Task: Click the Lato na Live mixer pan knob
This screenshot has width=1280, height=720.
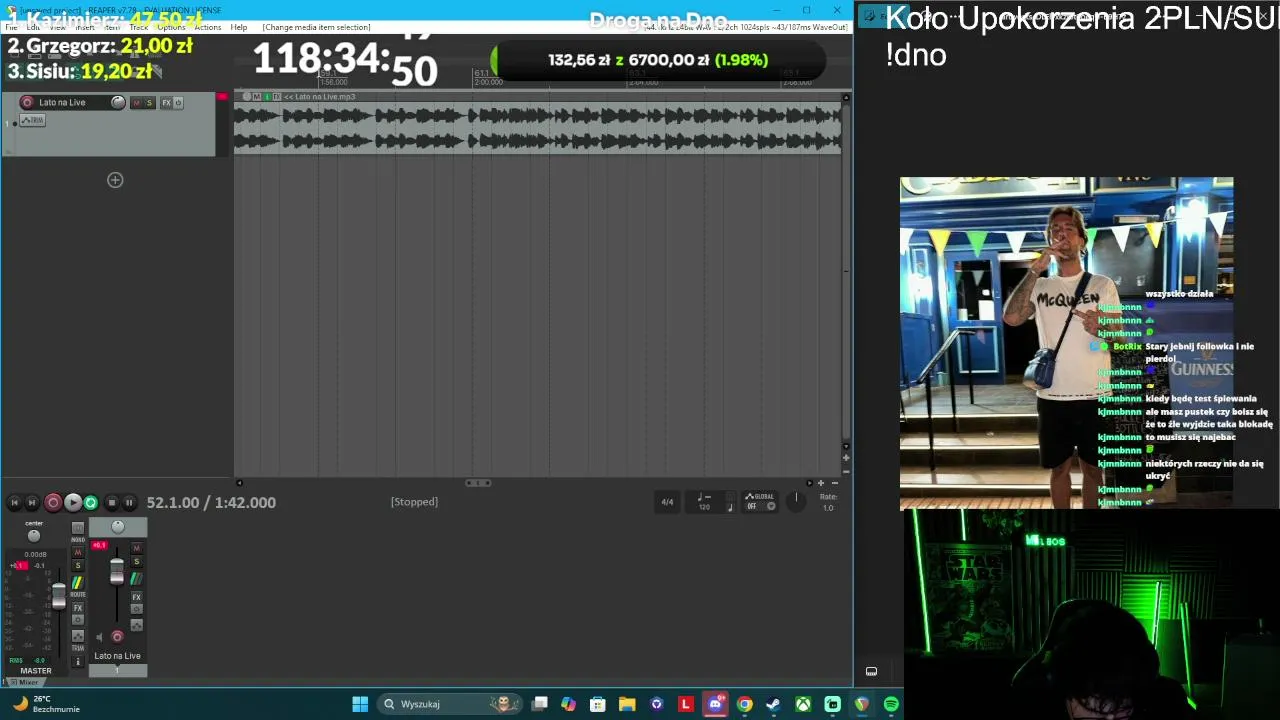Action: [118, 527]
